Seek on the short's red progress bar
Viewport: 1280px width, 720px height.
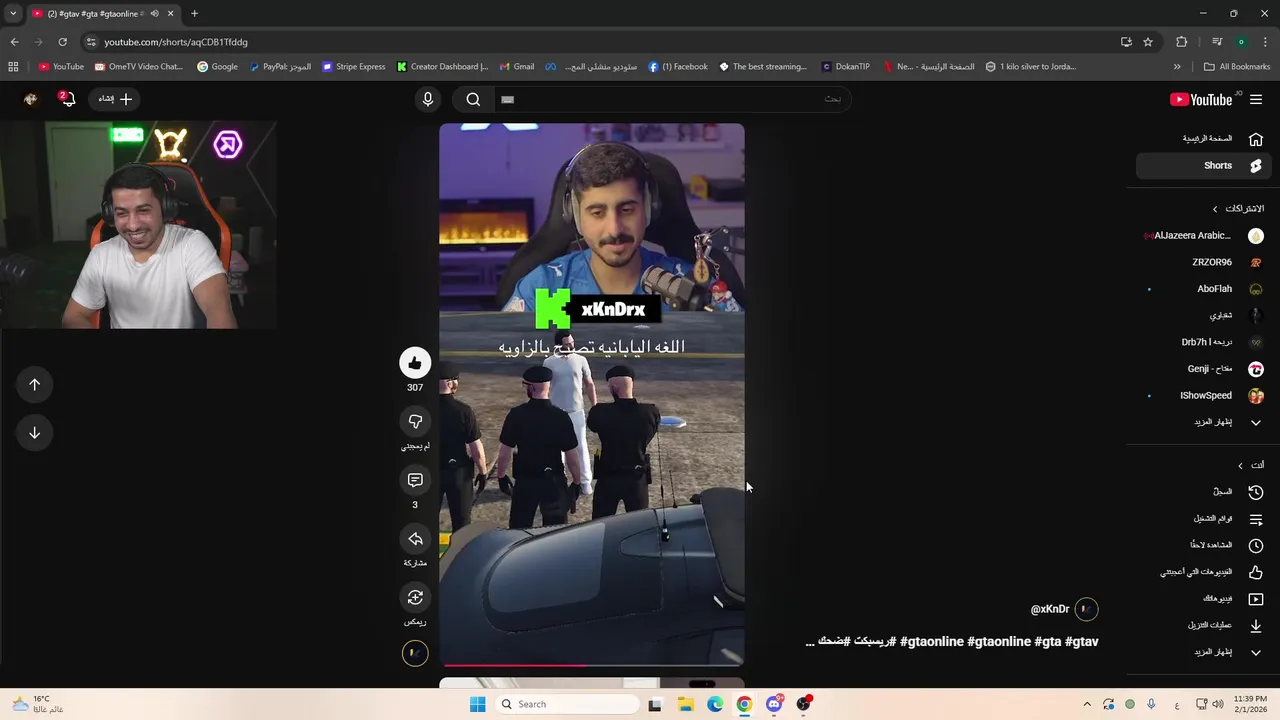coord(592,664)
